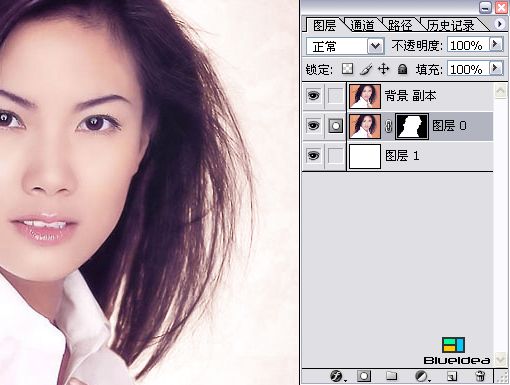510x385 pixels.
Task: Select the 图层 0 layer mask thumbnail
Action: 412,126
